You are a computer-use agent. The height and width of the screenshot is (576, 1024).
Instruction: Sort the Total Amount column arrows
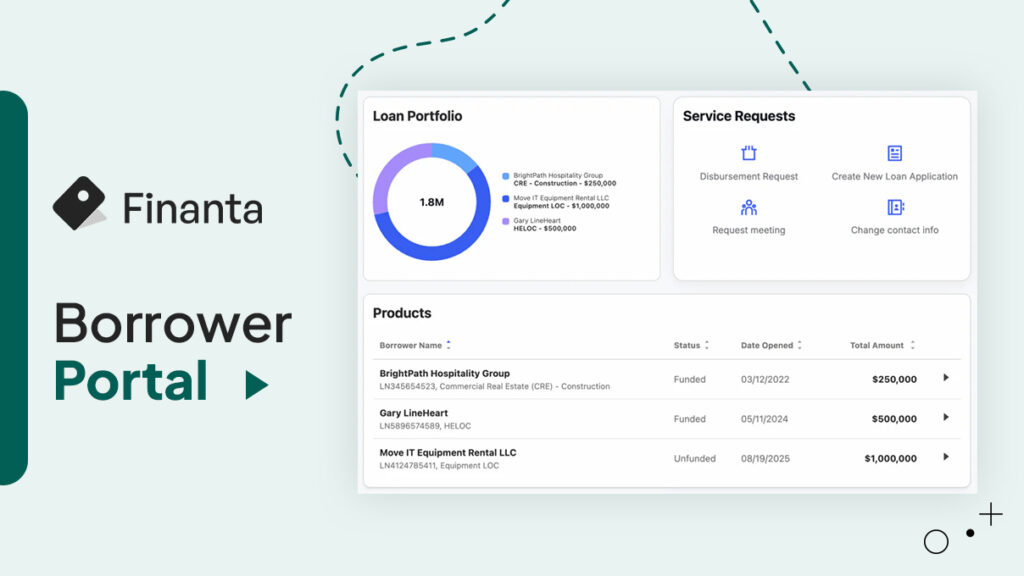point(912,345)
